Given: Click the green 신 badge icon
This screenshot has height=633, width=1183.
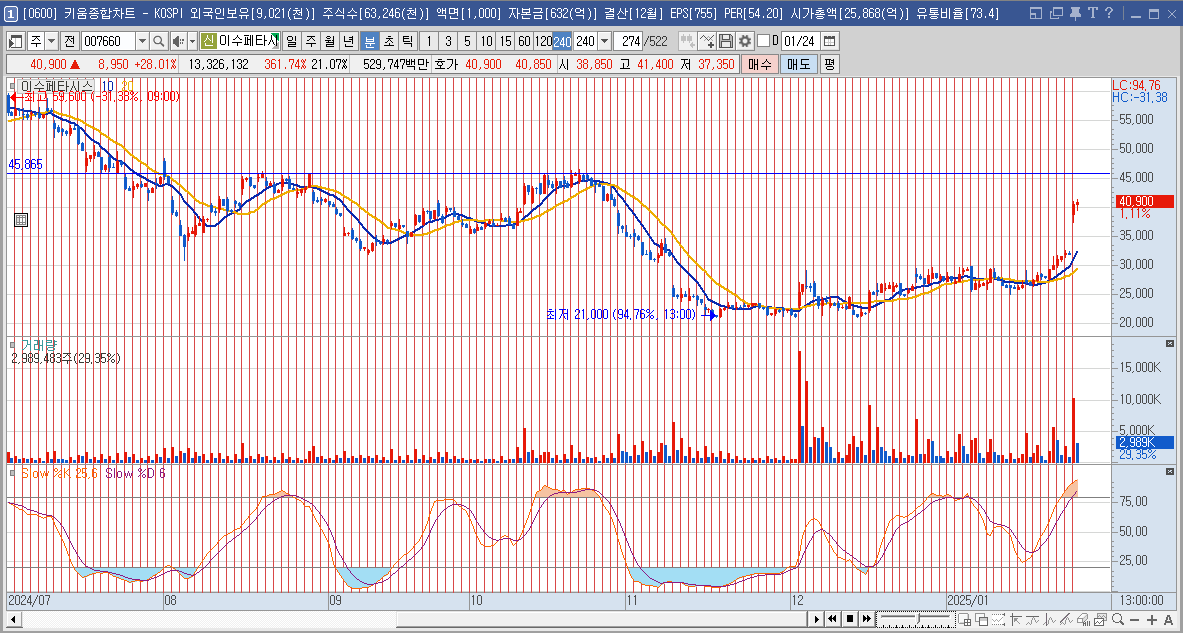Looking at the screenshot, I should tap(208, 41).
